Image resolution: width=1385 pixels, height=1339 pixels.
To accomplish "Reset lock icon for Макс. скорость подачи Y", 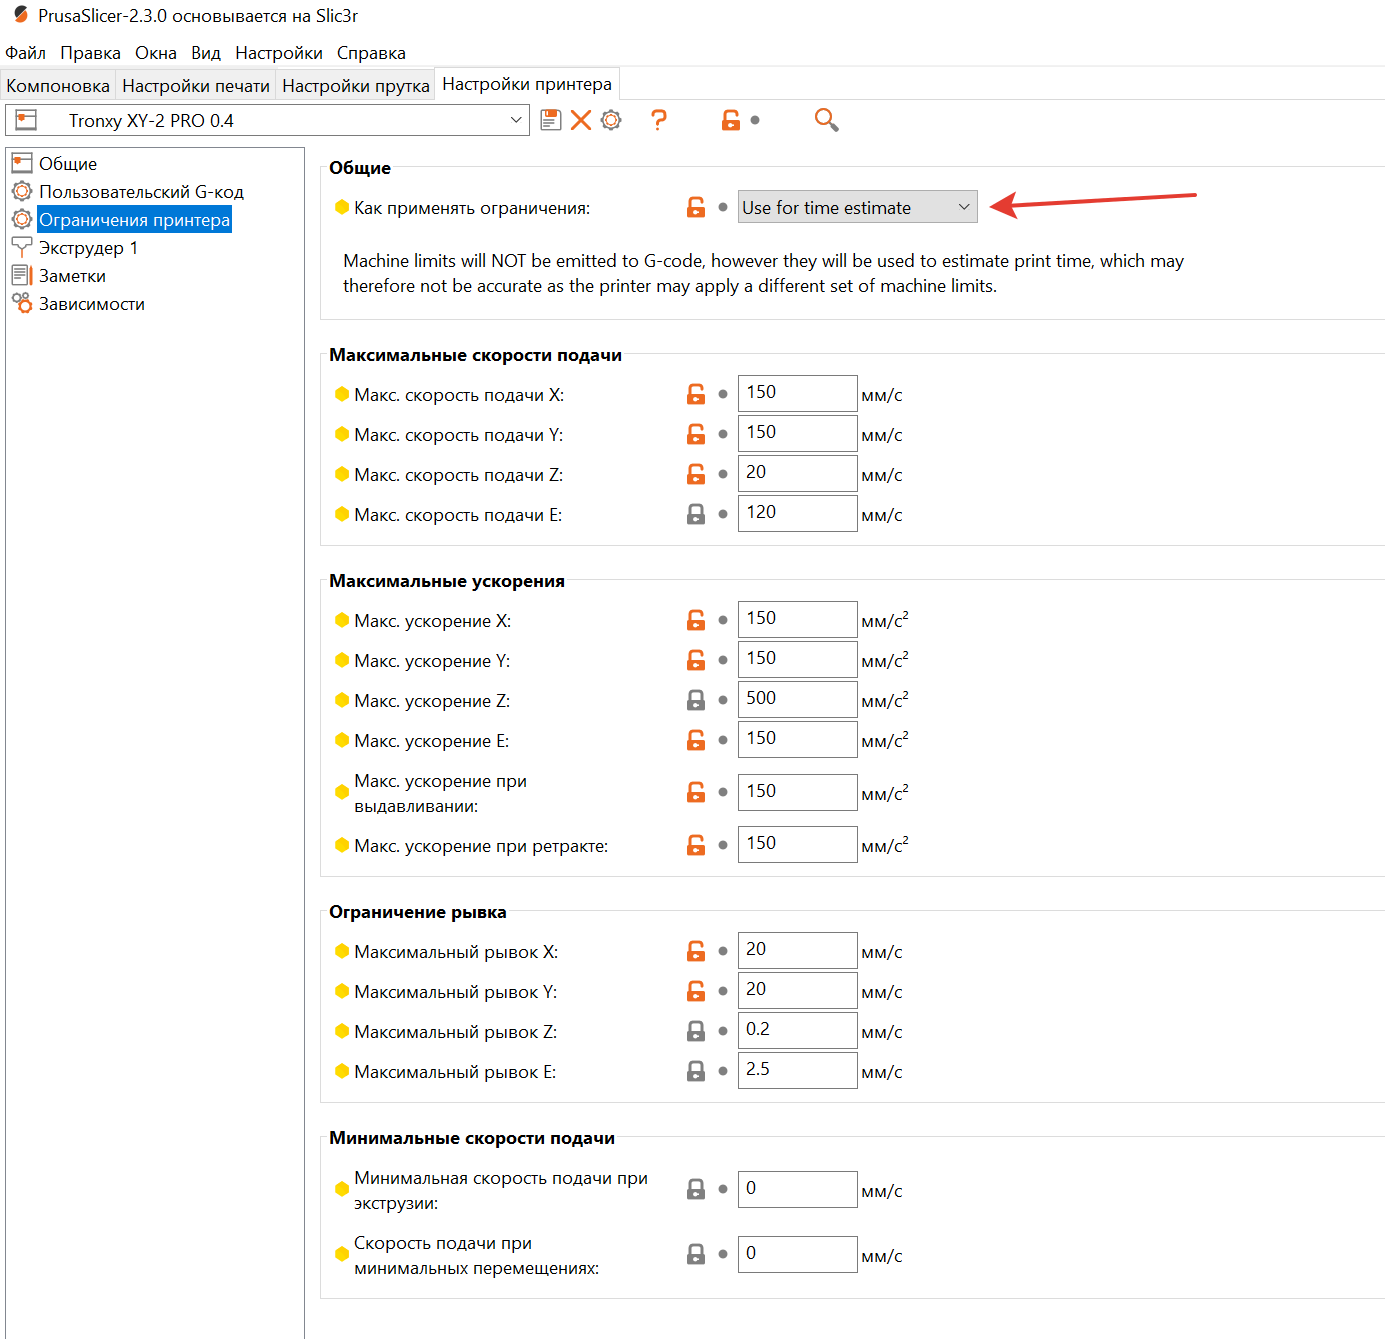I will (x=696, y=434).
